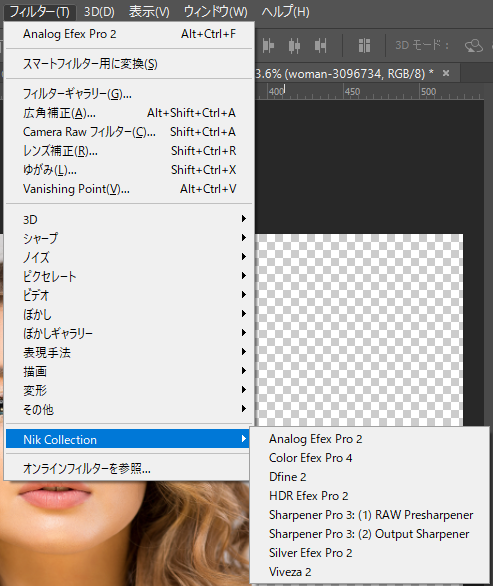
Task: Open the 3D(D) menu
Action: point(99,12)
